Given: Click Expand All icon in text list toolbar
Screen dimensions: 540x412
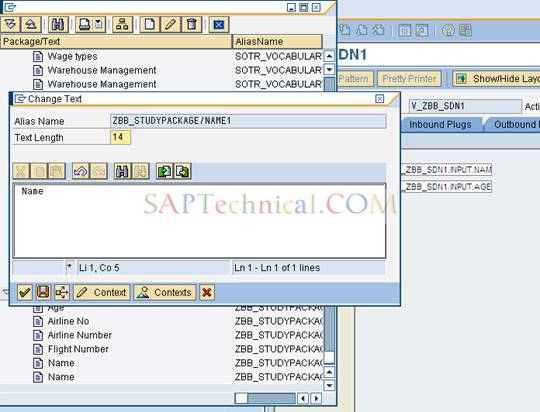Looking at the screenshot, I should pos(11,24).
